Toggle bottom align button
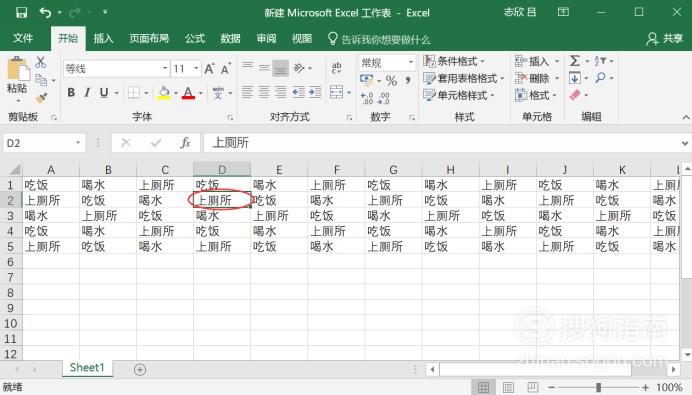This screenshot has width=692, height=395. 280,68
